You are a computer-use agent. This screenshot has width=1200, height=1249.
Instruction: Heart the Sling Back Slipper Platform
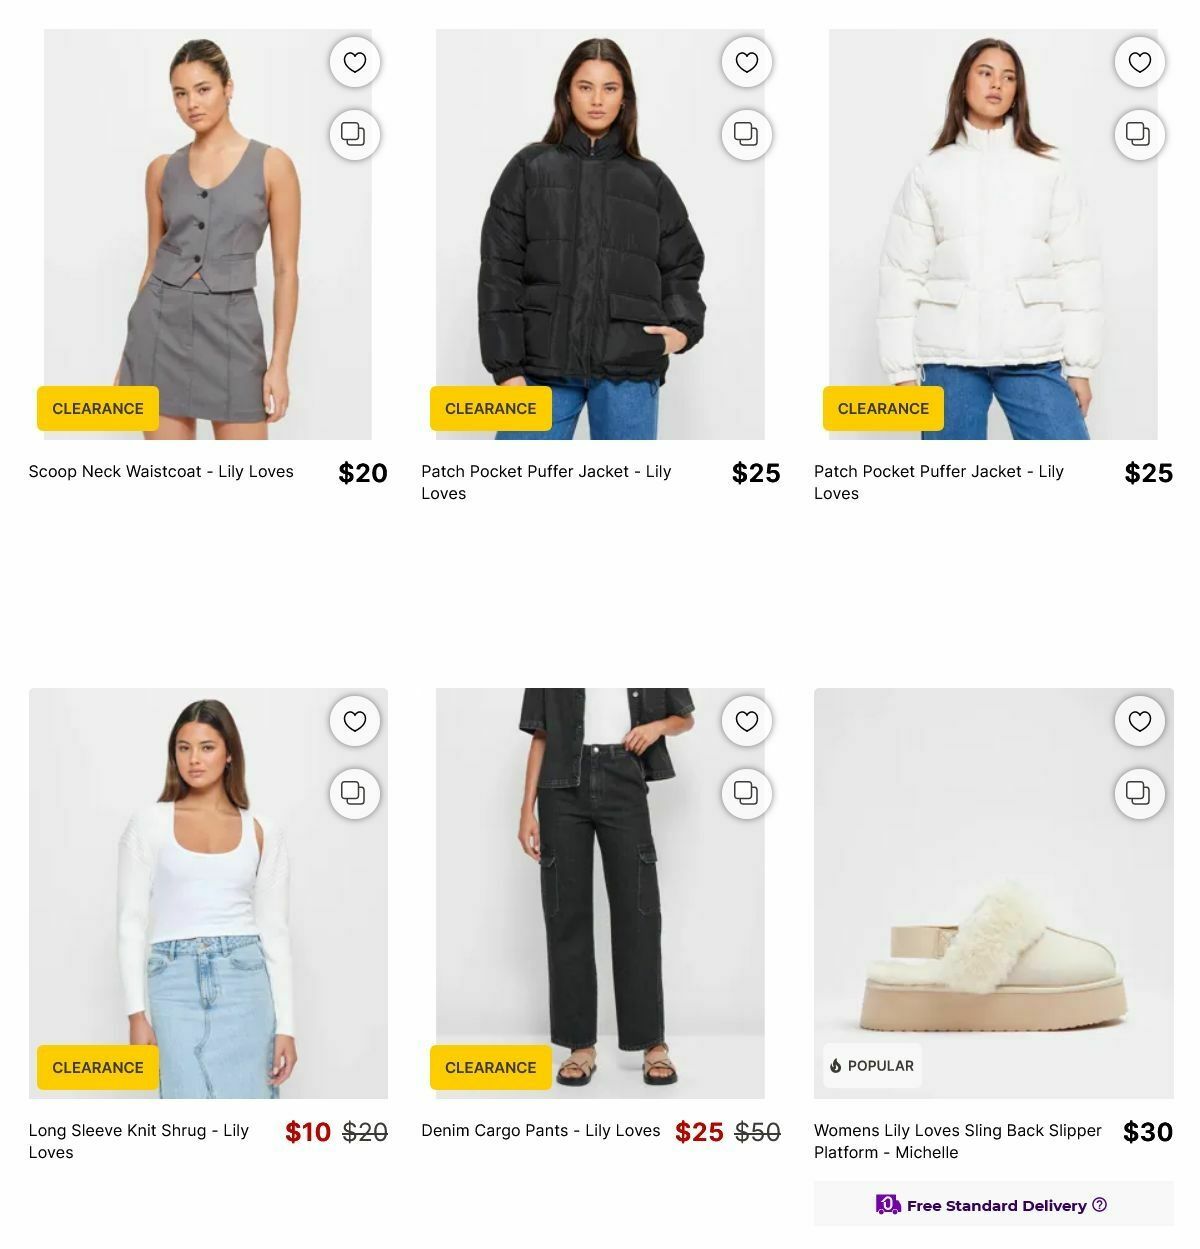(x=1140, y=721)
